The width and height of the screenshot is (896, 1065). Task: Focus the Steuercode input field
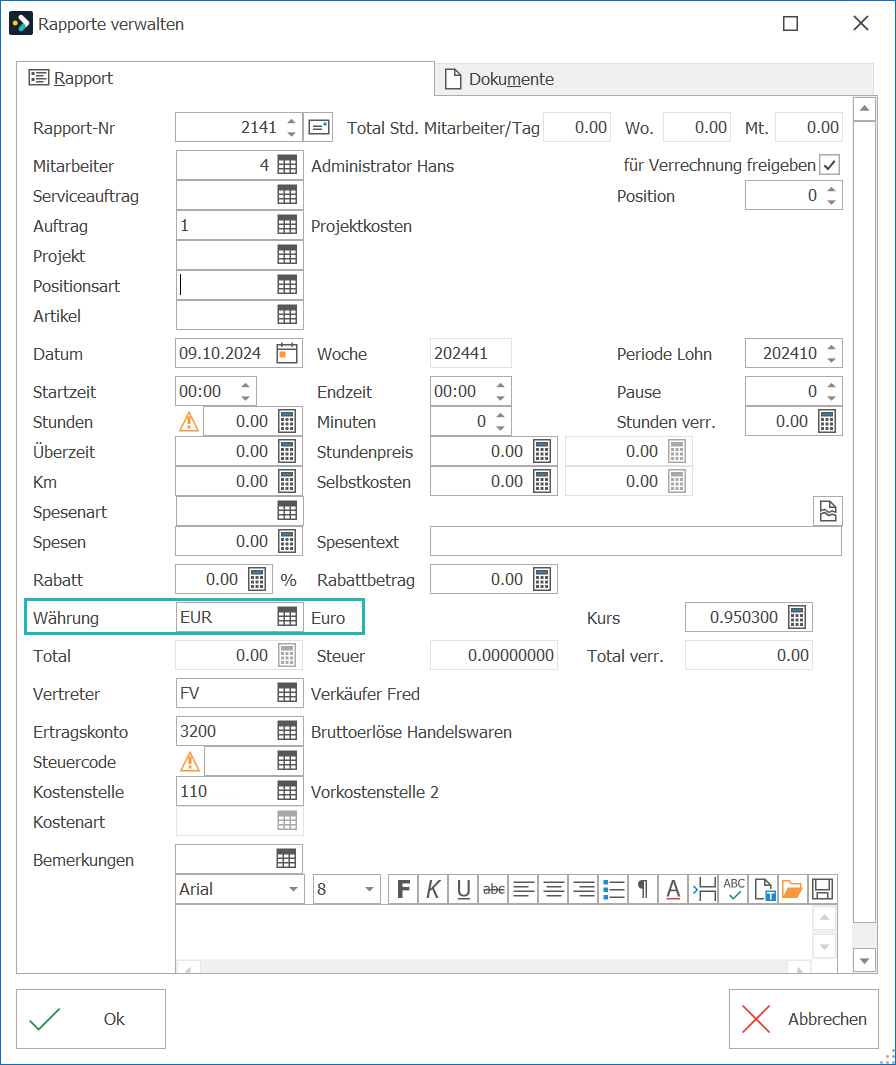(240, 761)
